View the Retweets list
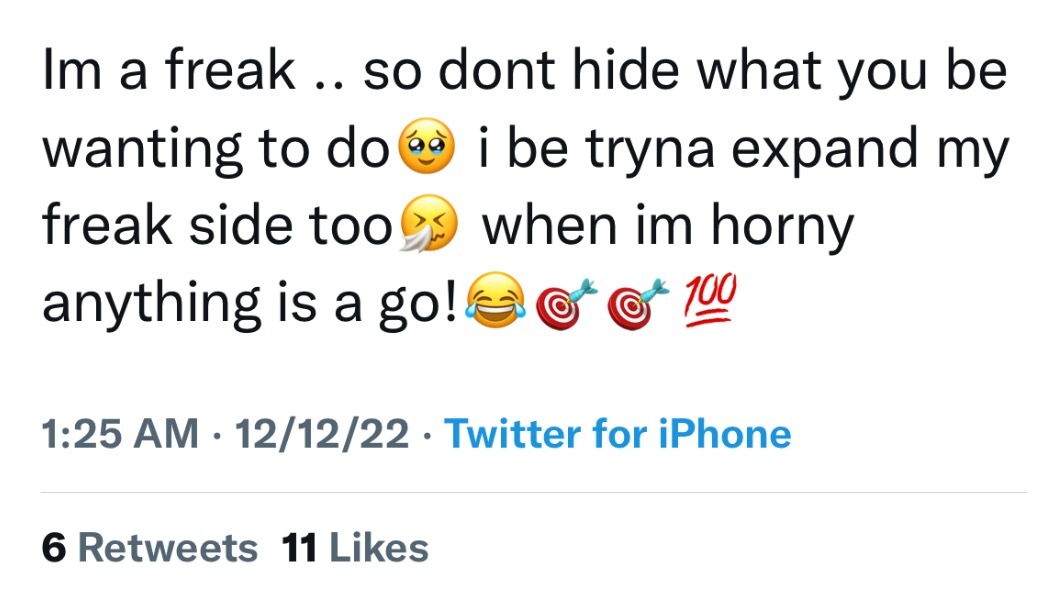Viewport: 1052px width, 601px height. point(167,548)
